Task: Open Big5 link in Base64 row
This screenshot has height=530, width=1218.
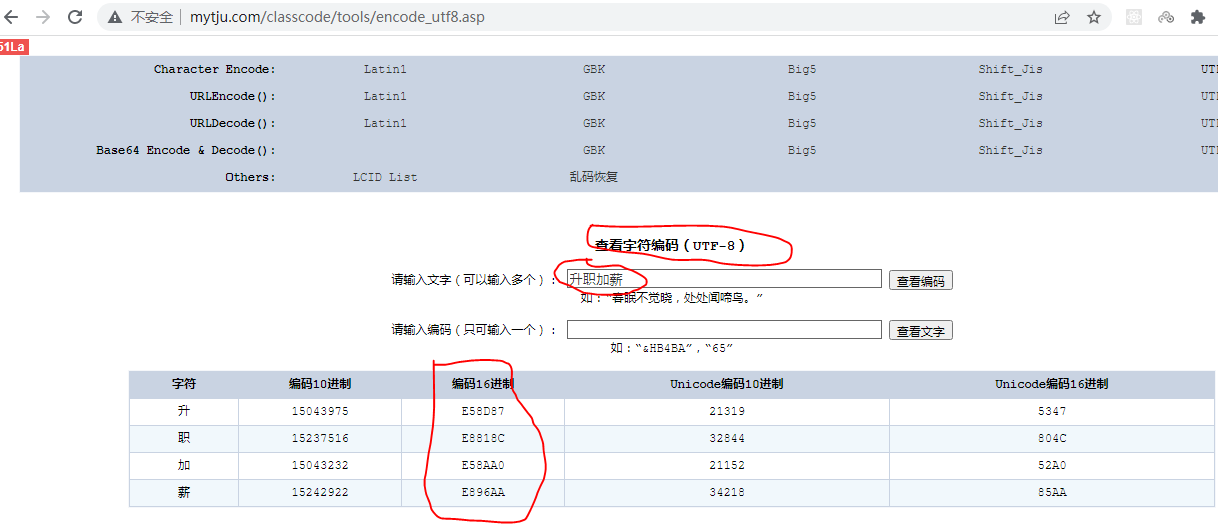Action: coord(802,150)
